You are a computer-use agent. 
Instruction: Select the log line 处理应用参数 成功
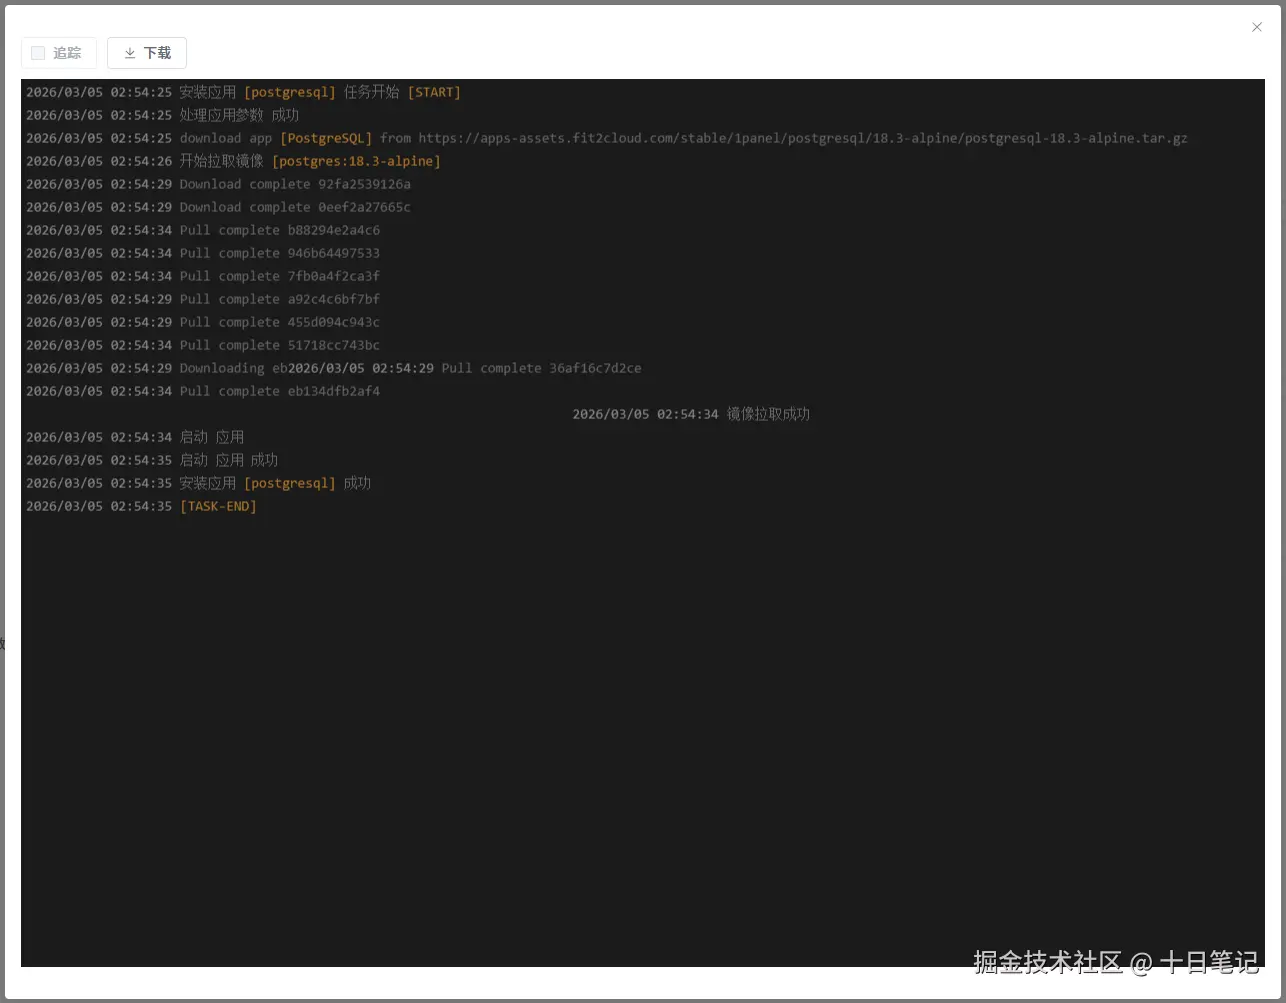tap(162, 115)
